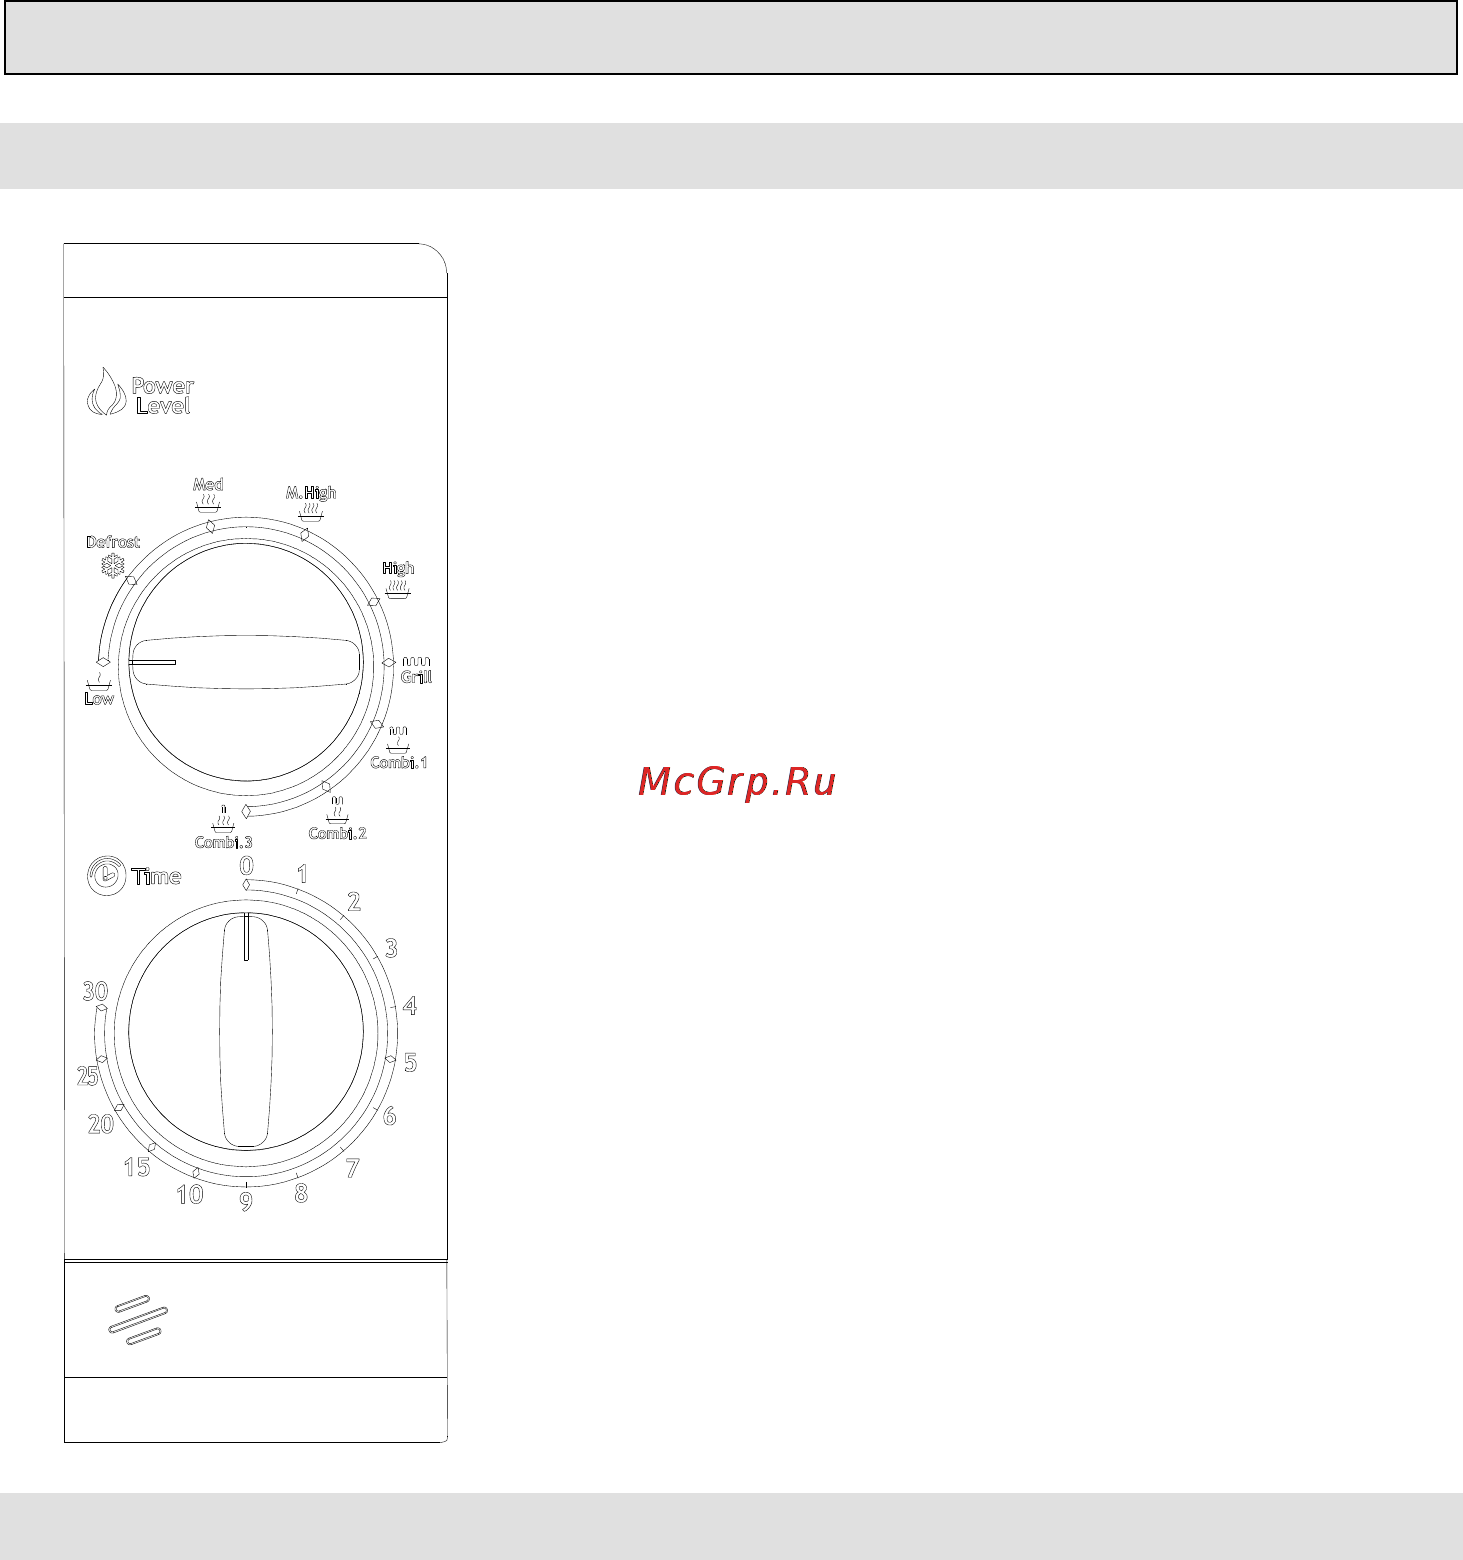Click the 3 minute mark on timer
This screenshot has height=1560, width=1463.
coord(391,948)
